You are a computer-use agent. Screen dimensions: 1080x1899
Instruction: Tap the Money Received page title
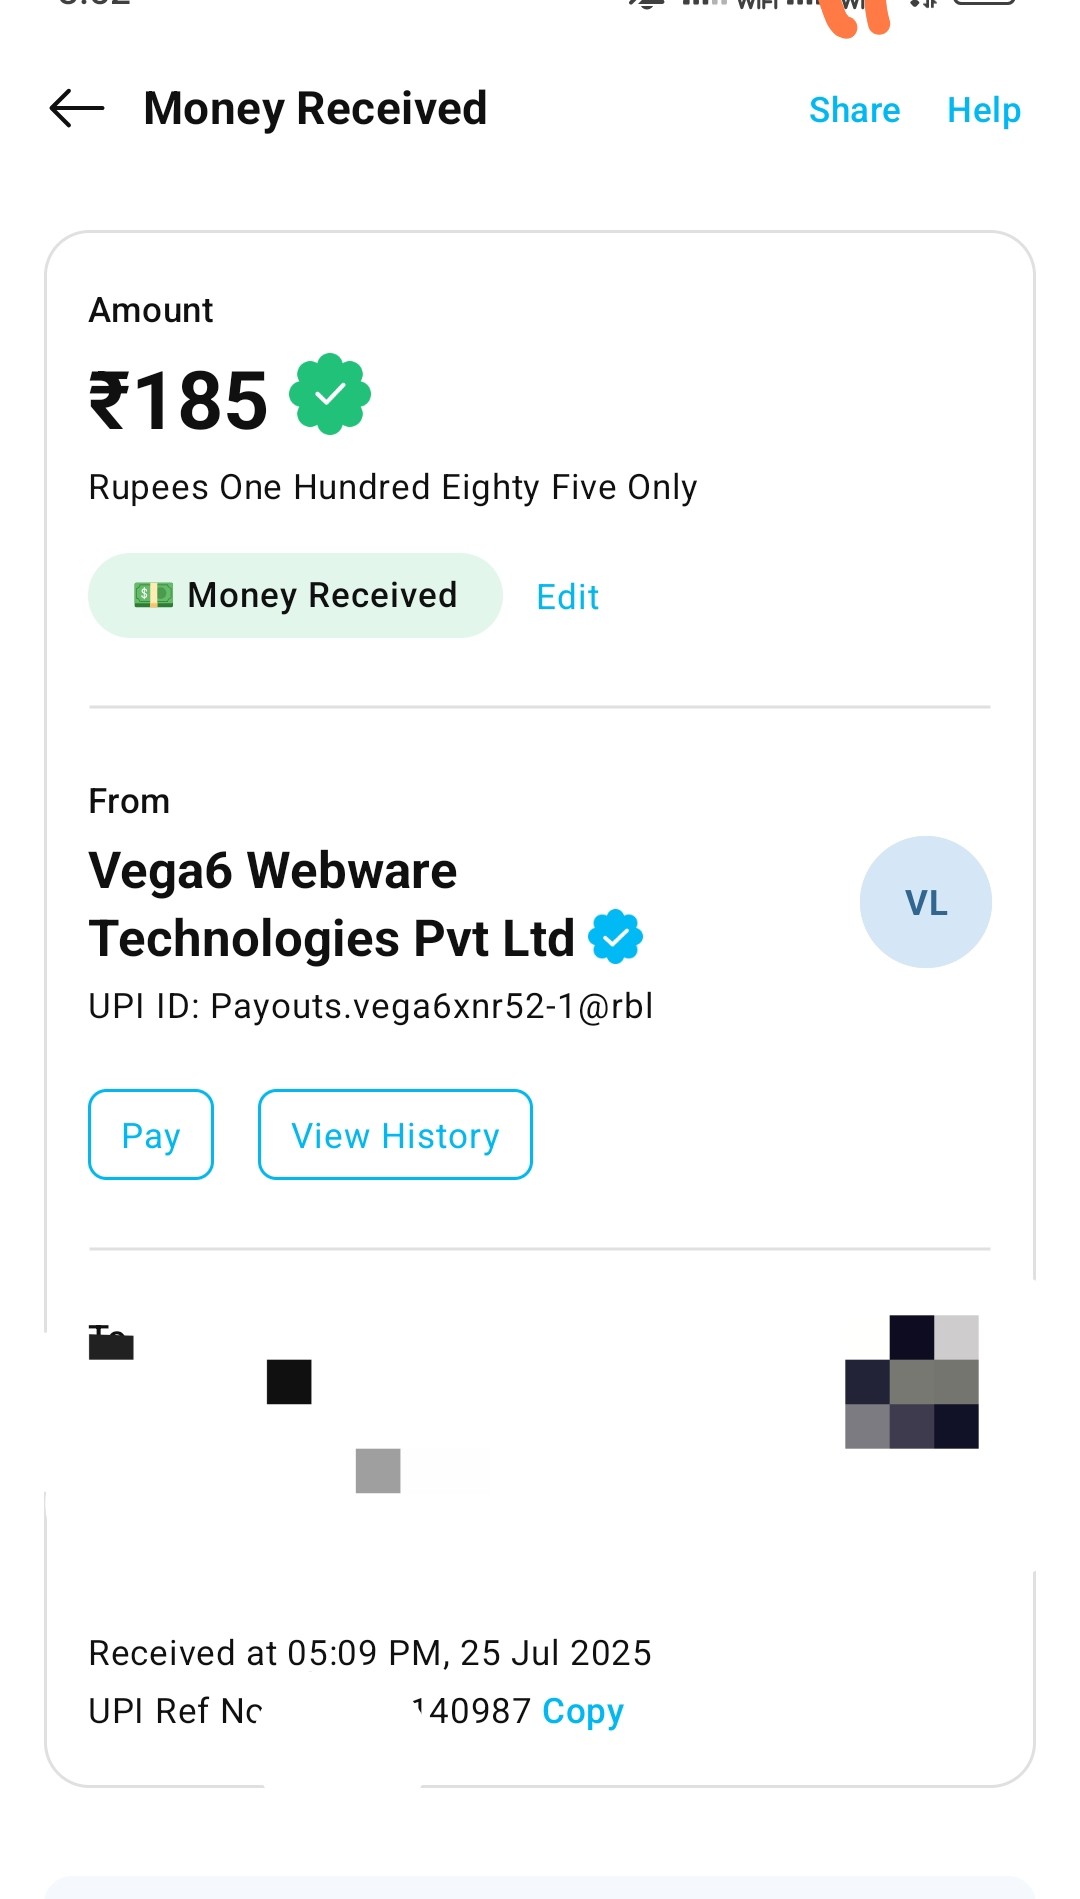point(315,108)
